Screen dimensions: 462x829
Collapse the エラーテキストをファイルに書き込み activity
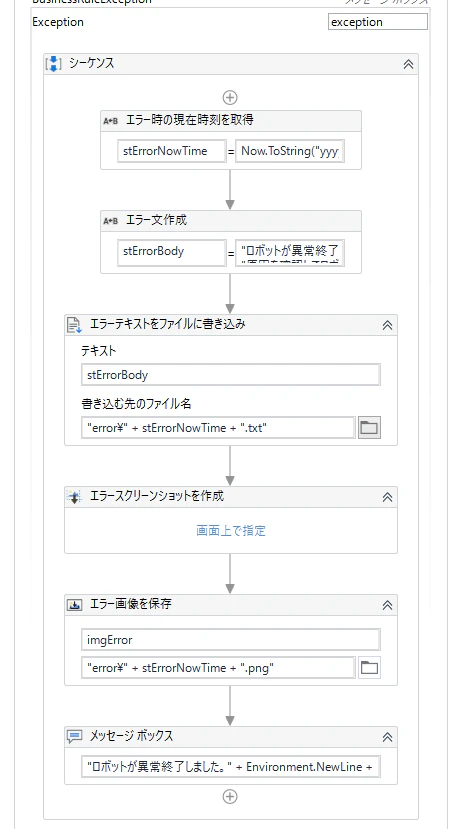pos(387,325)
